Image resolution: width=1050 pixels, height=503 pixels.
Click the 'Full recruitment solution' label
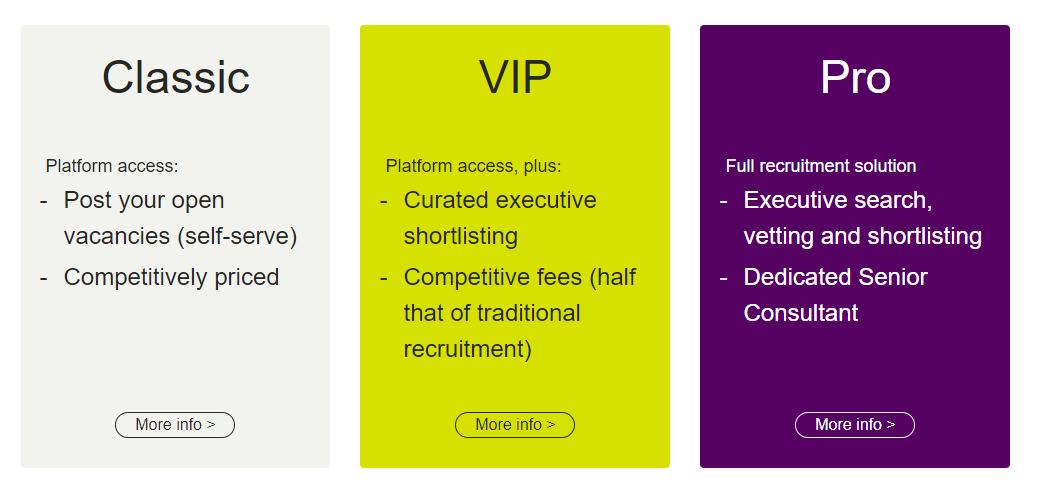820,166
